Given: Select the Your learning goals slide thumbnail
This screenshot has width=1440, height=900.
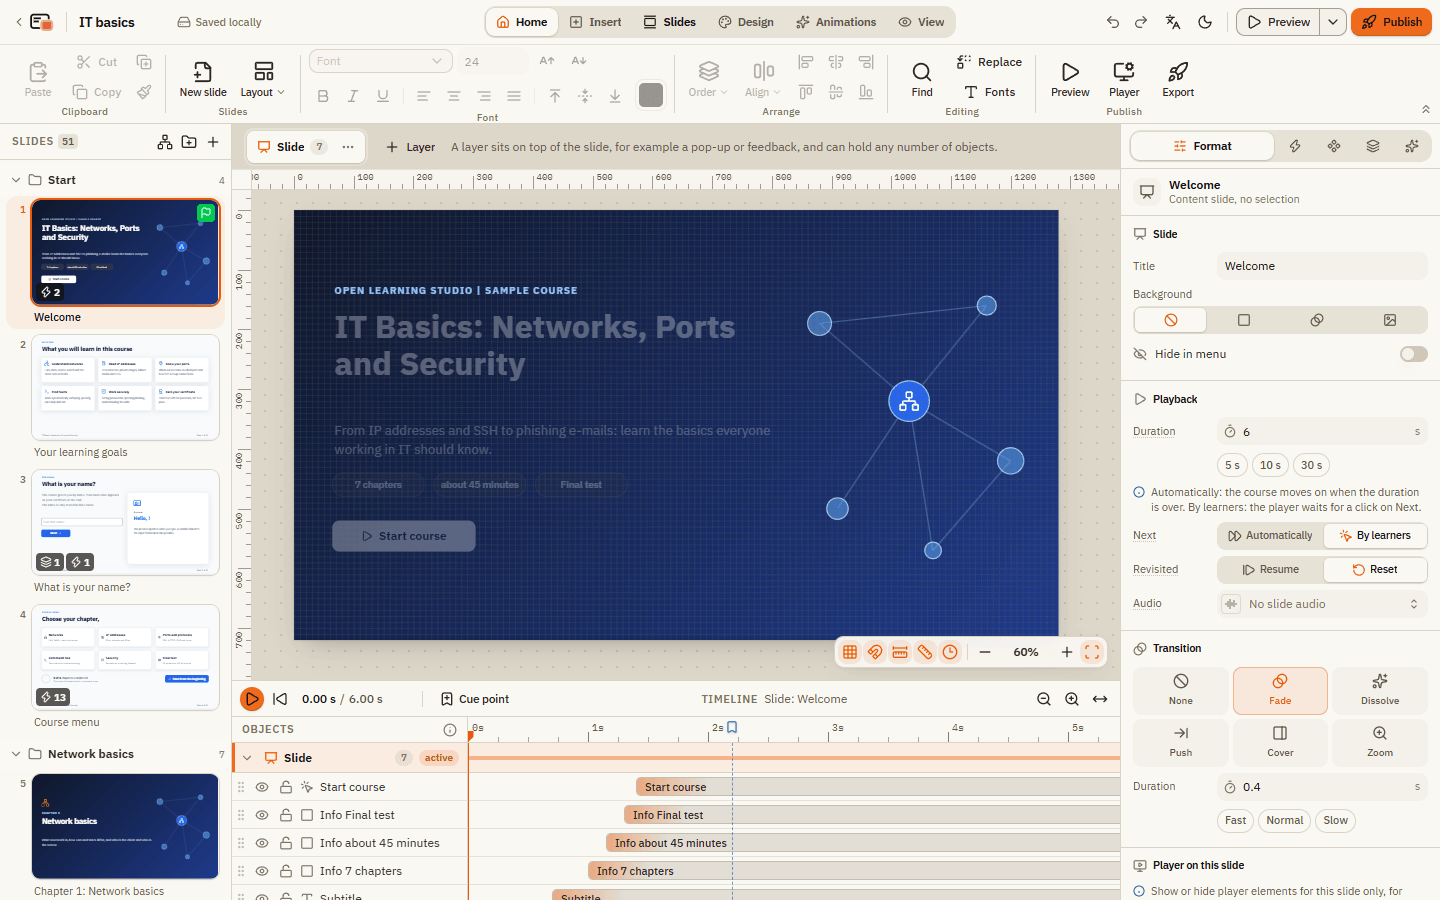Looking at the screenshot, I should tap(125, 387).
